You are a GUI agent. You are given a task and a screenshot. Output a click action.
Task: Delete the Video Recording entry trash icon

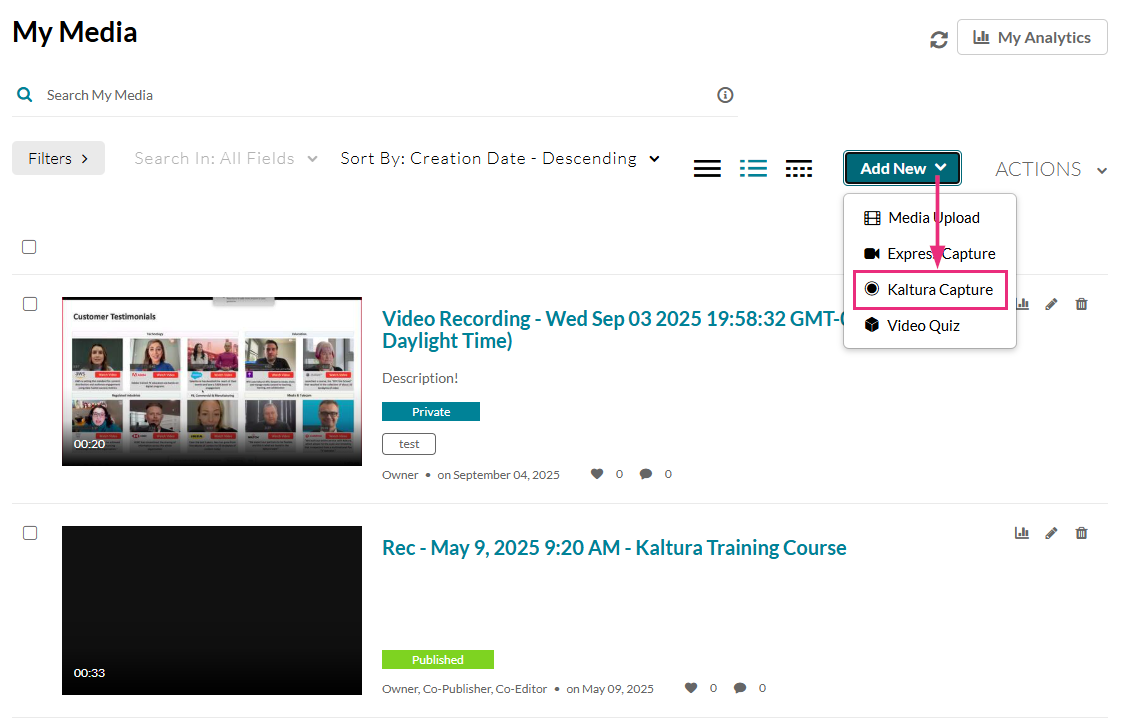1081,304
